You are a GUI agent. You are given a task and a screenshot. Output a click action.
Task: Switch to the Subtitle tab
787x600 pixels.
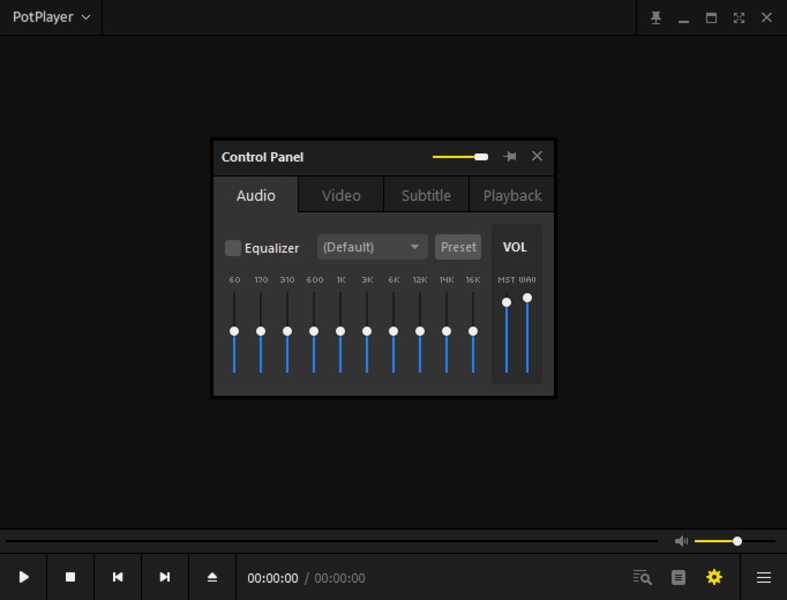(x=426, y=195)
